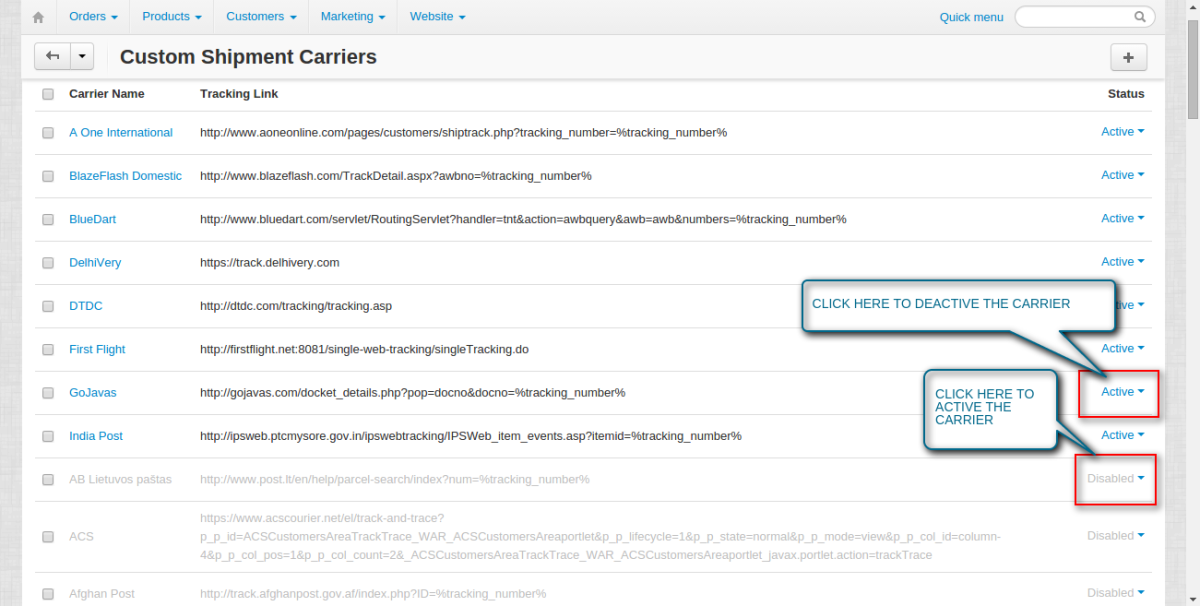1200x606 pixels.
Task: Click the Tracking Link column header
Action: 239,93
